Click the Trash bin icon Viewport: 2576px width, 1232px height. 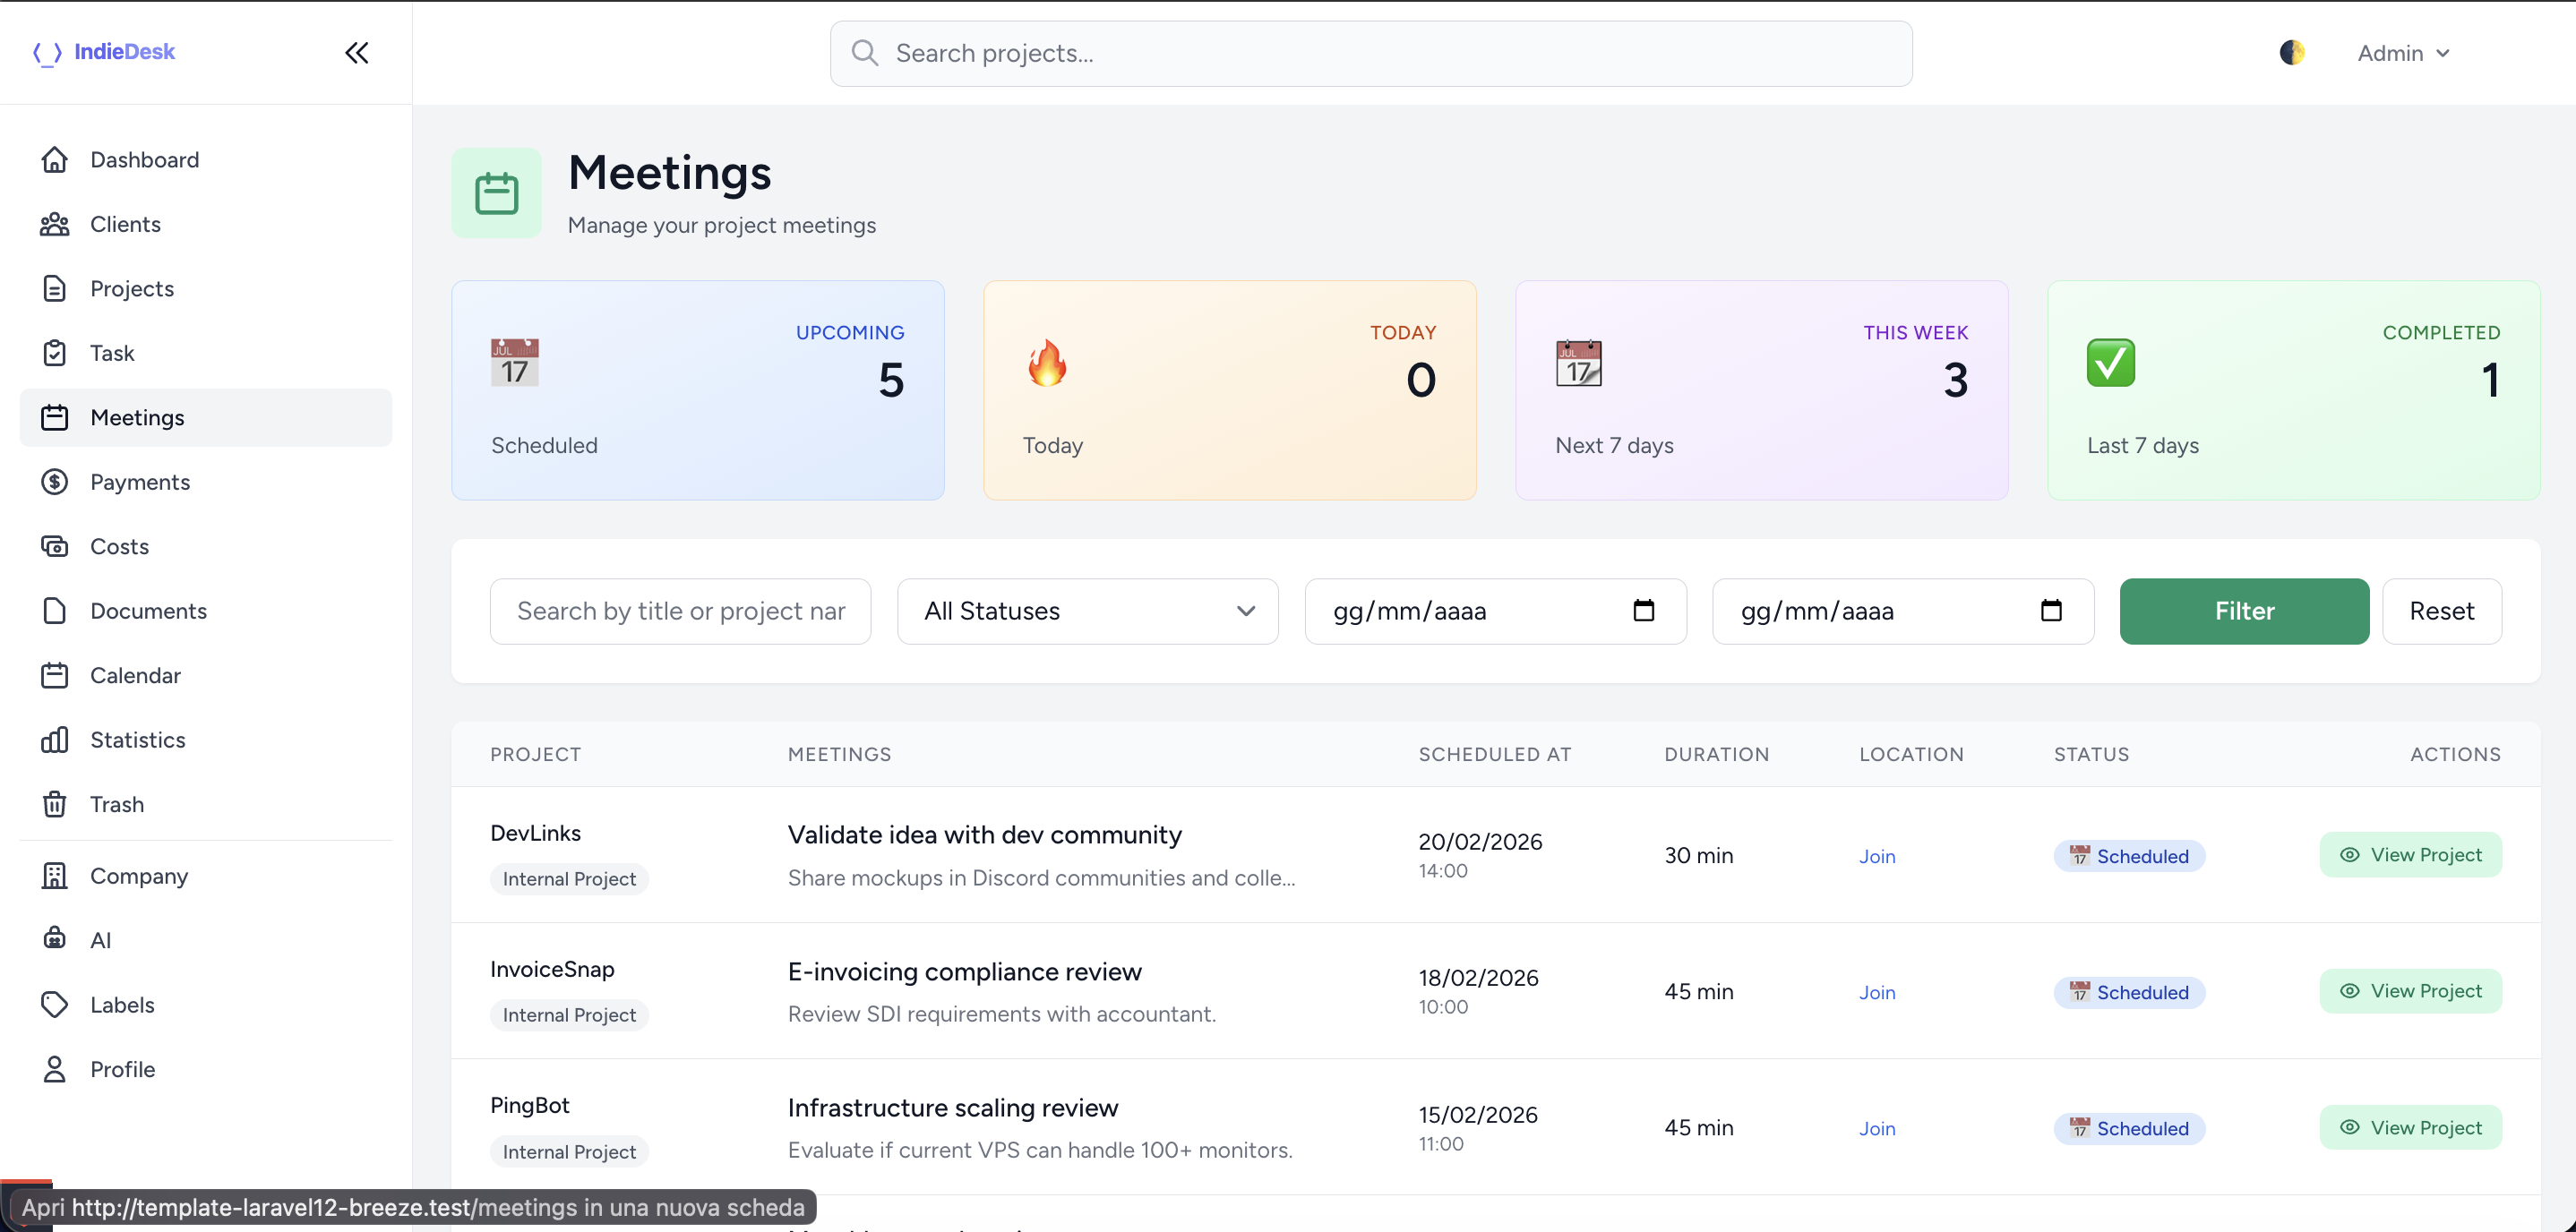tap(54, 804)
